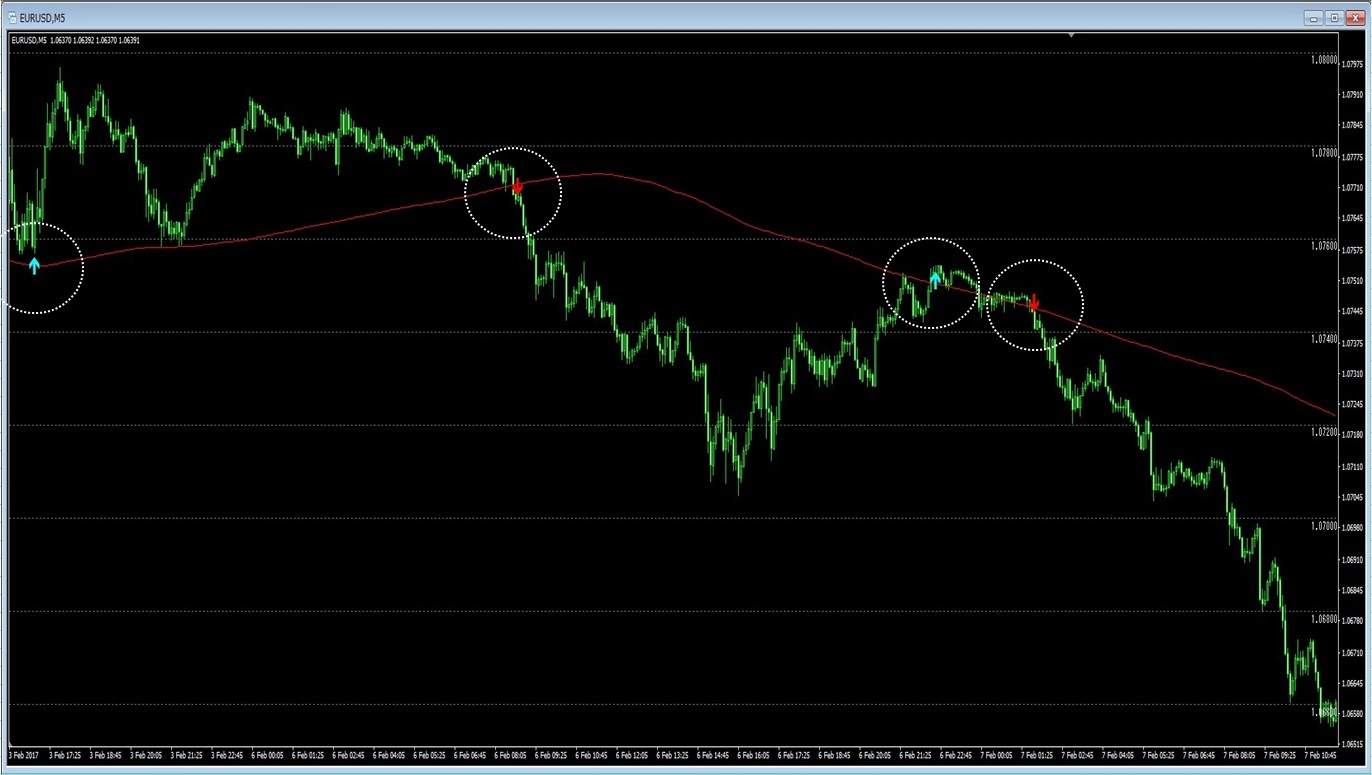
Task: Minimize the EURUSD,M5 chart window
Action: (1314, 17)
